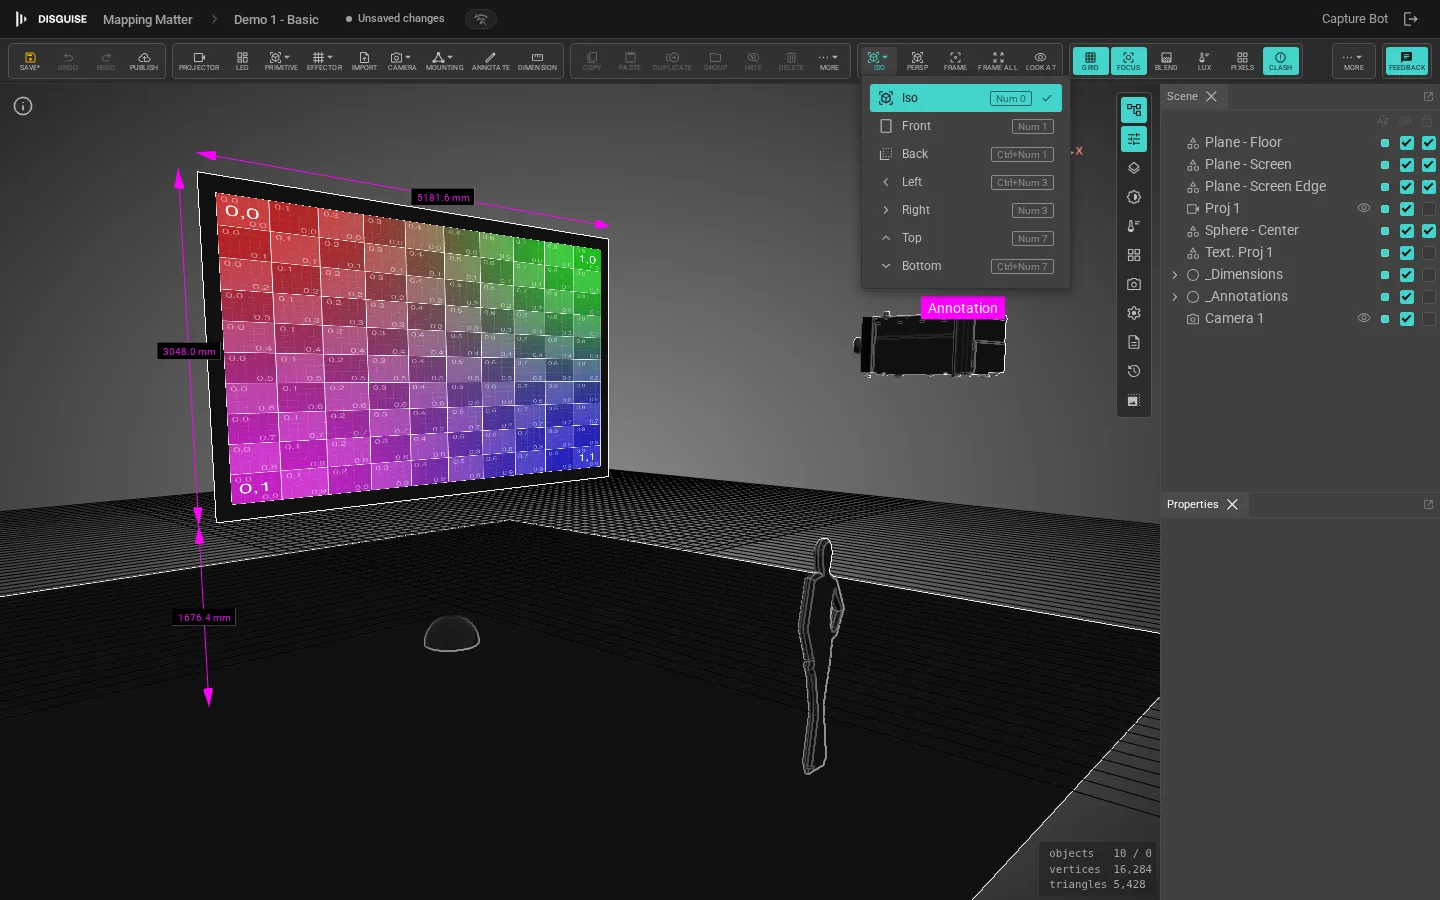Click eye icon on Proj 1 row
The image size is (1440, 900).
[x=1363, y=208]
